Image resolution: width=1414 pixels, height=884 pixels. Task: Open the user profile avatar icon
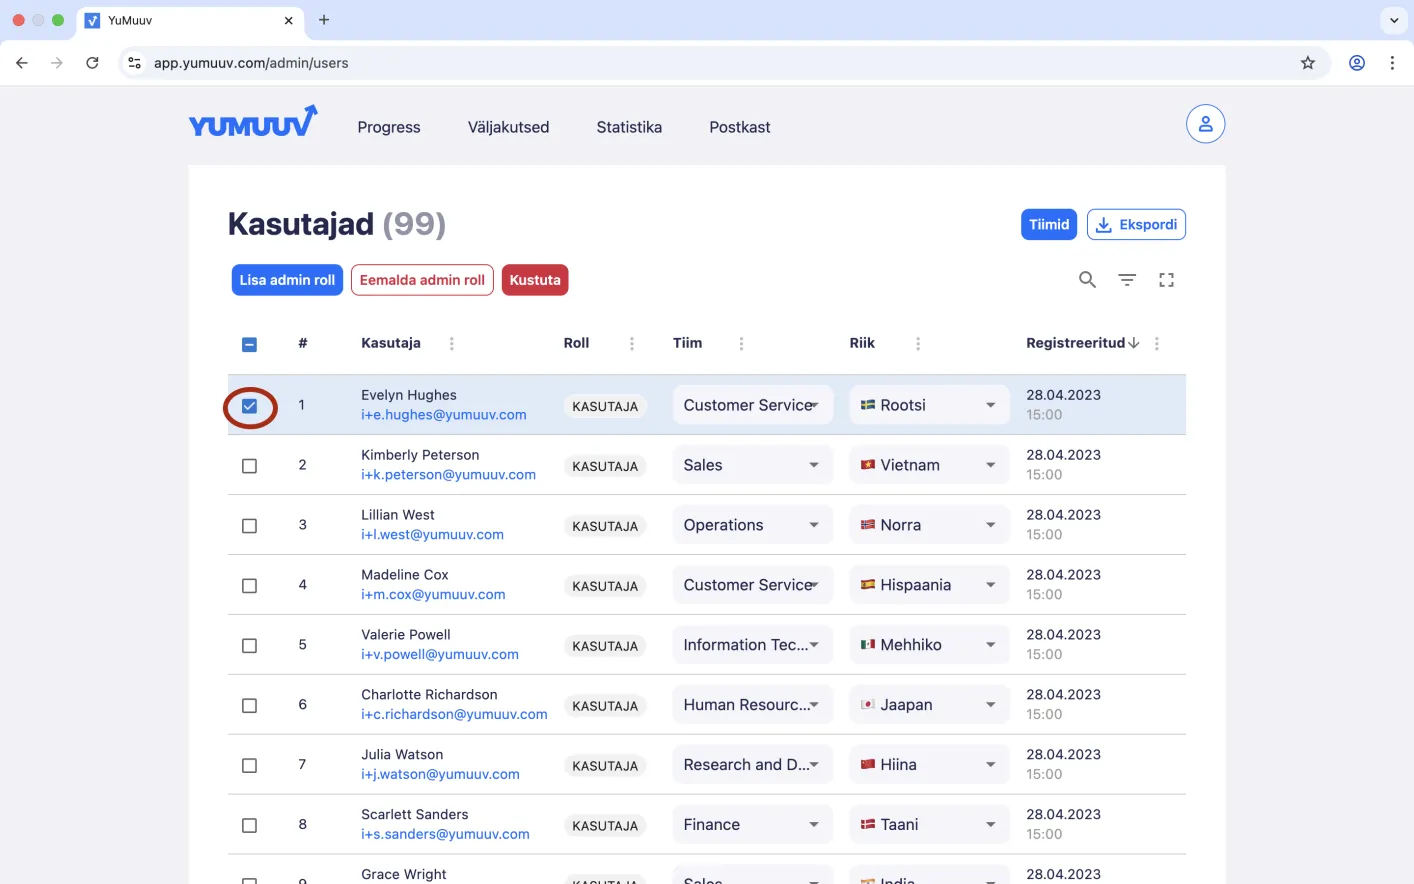[1205, 124]
